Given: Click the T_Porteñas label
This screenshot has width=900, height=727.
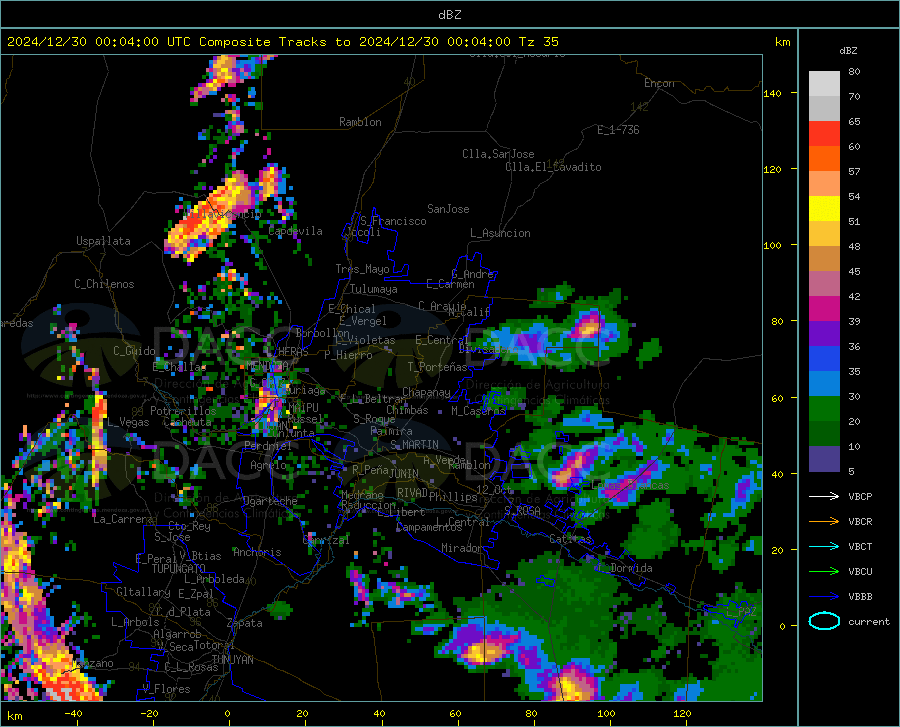Looking at the screenshot, I should pyautogui.click(x=437, y=367).
